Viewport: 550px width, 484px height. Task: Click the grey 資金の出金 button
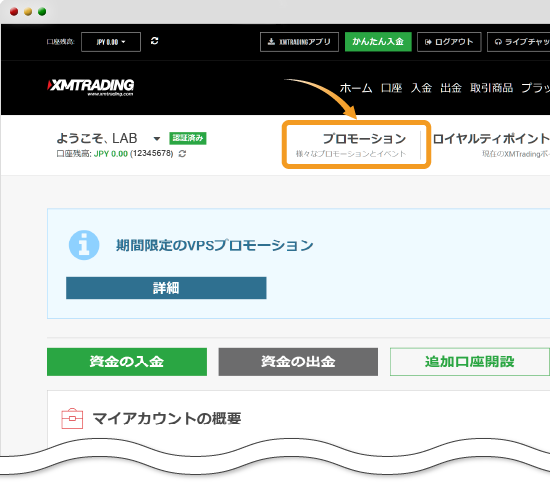298,362
